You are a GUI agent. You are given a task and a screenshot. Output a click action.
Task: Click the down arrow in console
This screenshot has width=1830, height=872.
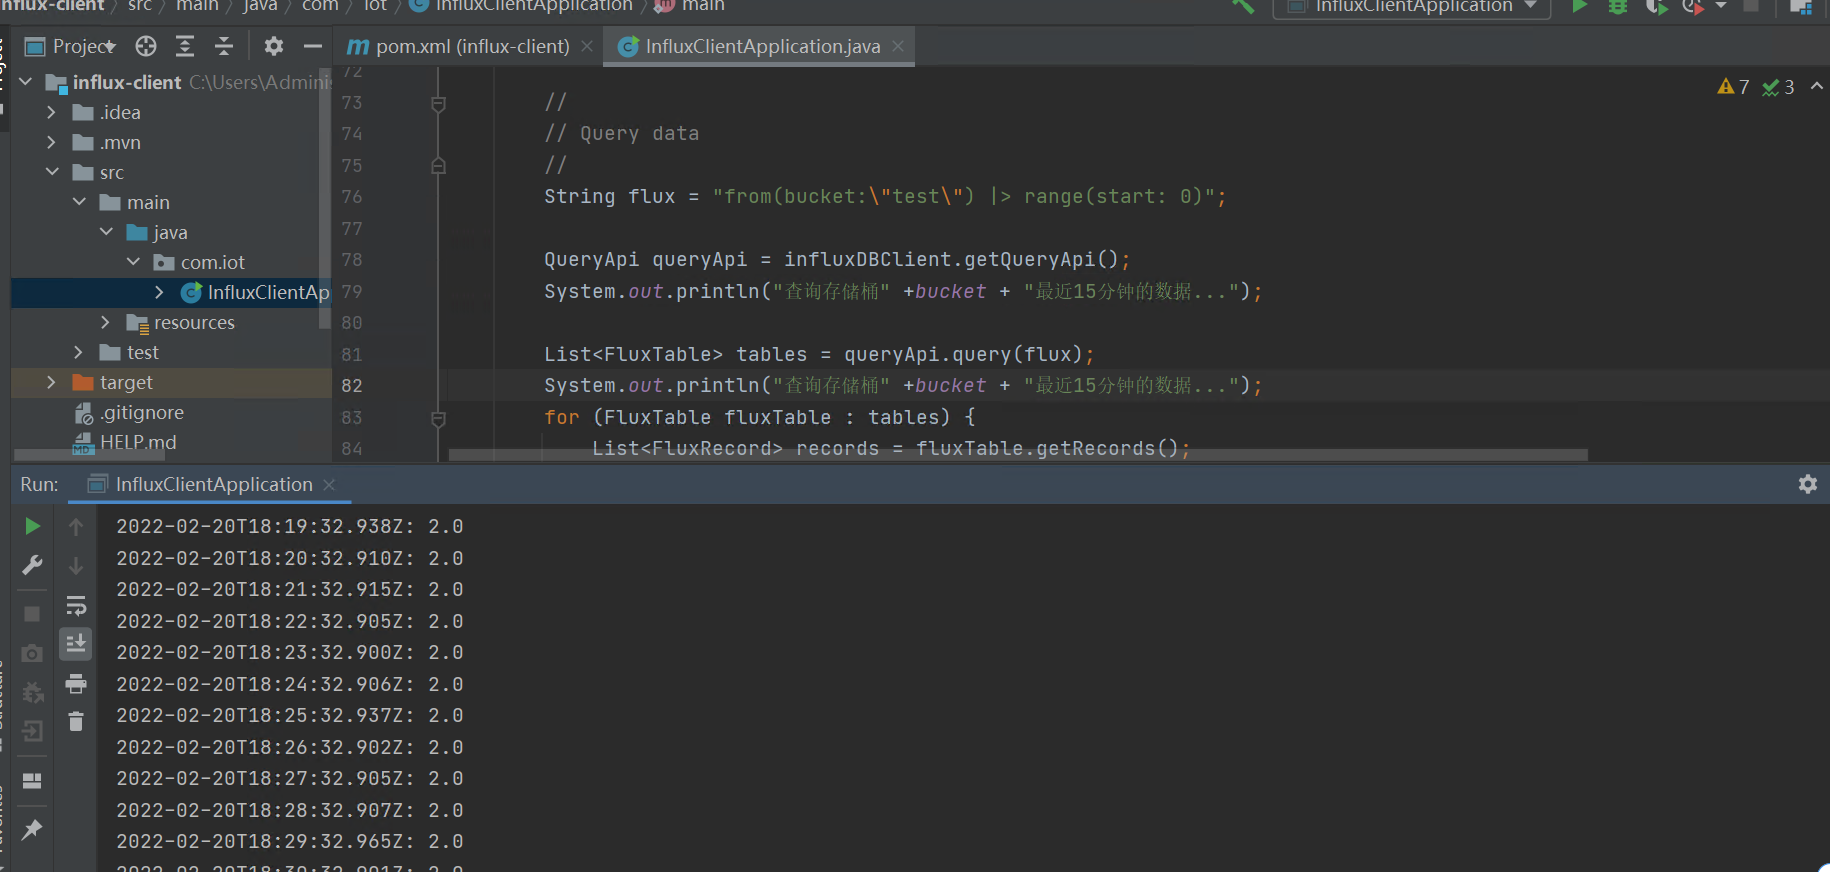[x=76, y=566]
